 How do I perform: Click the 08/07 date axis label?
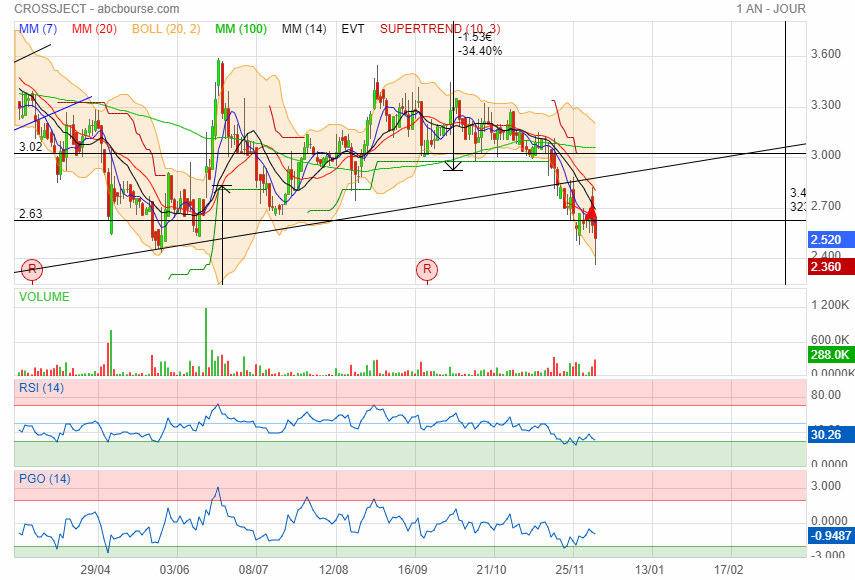click(254, 570)
